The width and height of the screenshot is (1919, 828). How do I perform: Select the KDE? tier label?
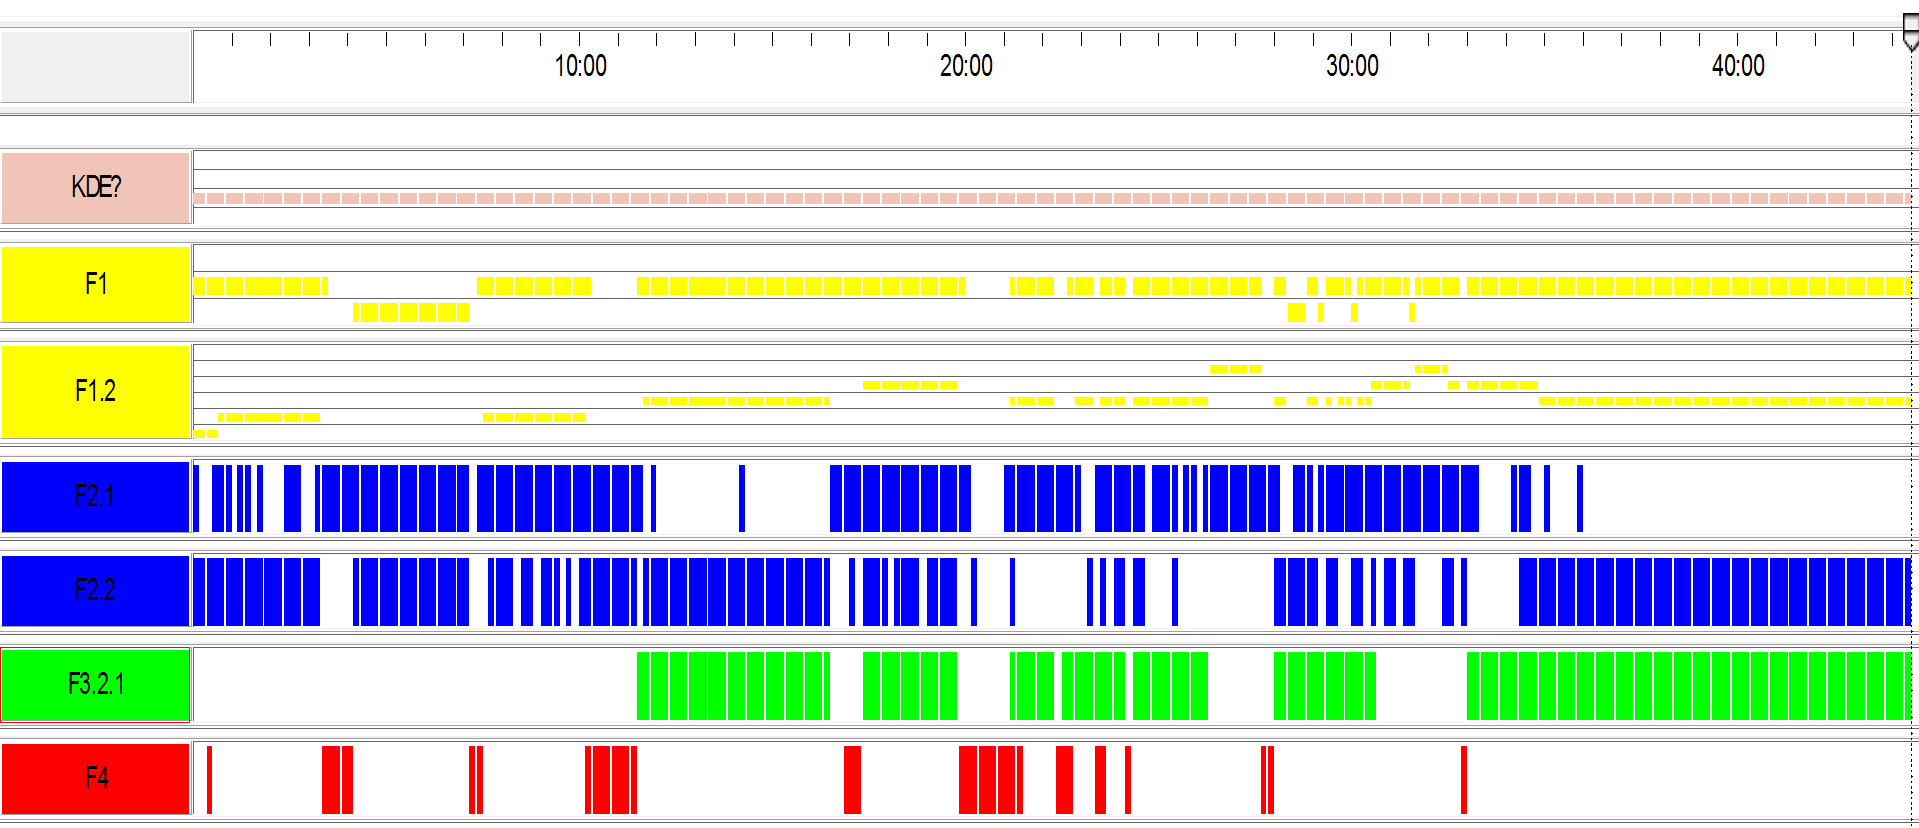point(96,187)
